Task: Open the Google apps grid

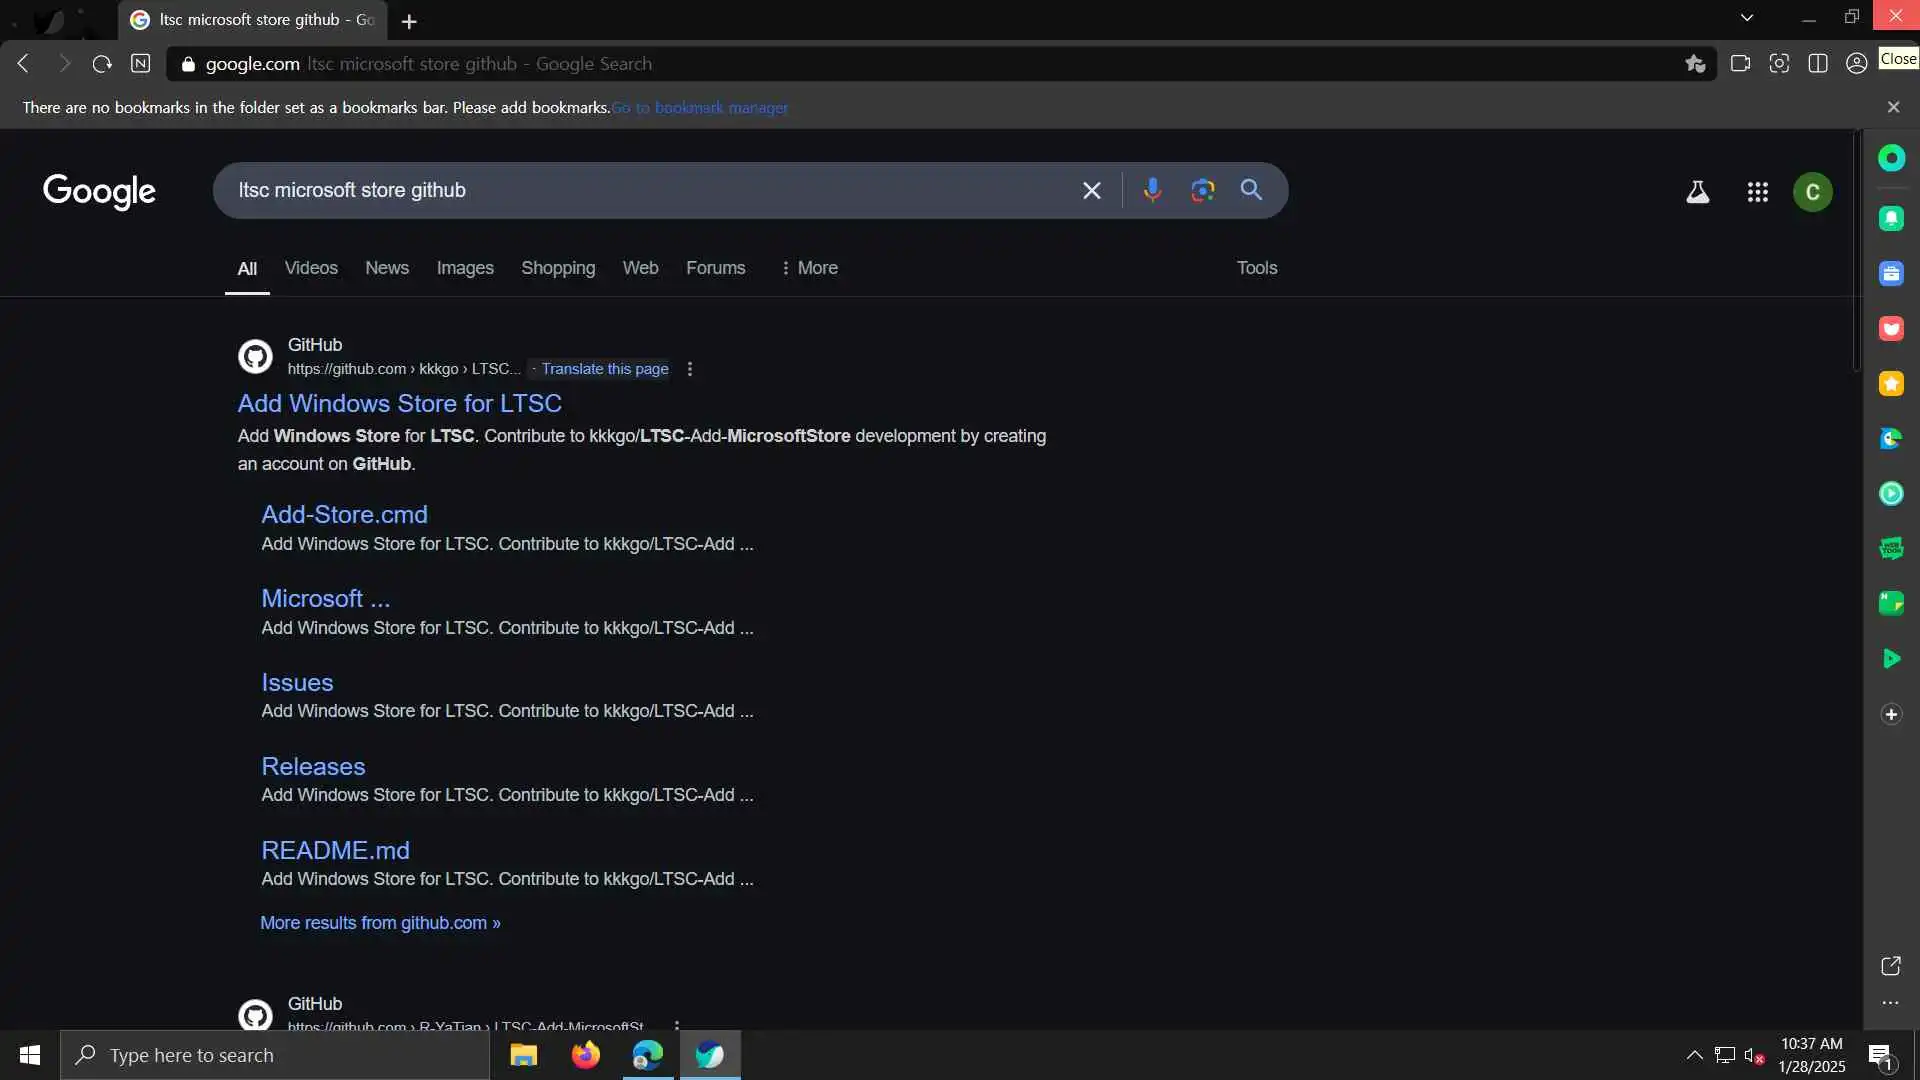Action: point(1757,192)
